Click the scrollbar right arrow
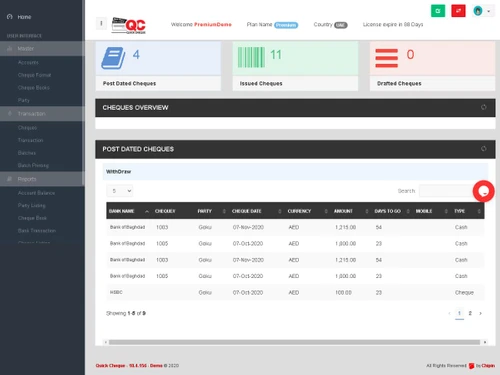This screenshot has height=375, width=500. click(x=485, y=342)
